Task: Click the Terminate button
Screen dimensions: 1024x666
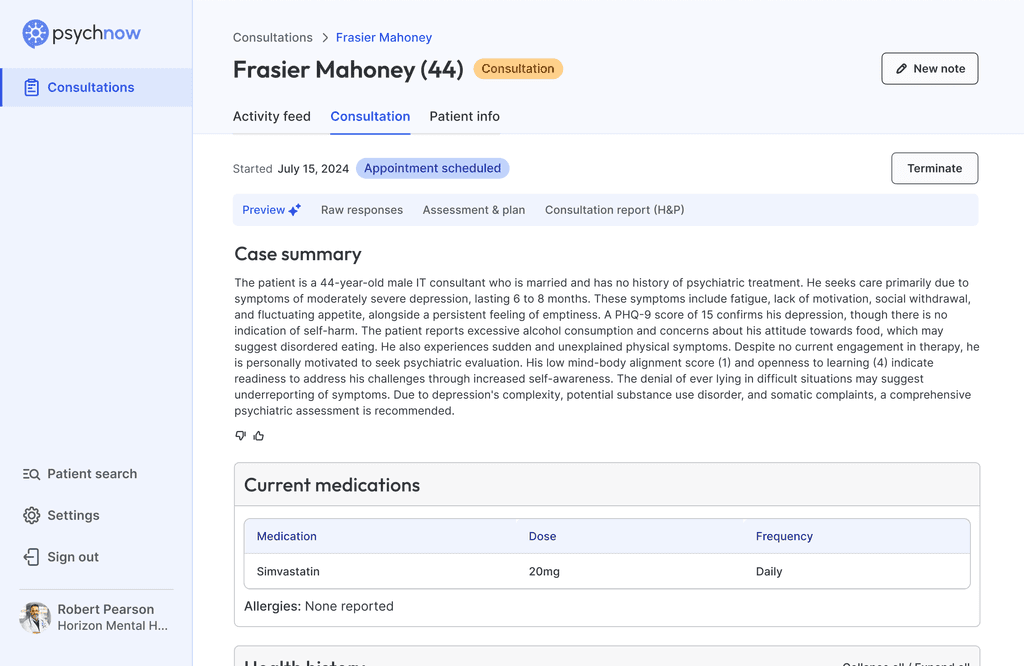Action: 935,168
